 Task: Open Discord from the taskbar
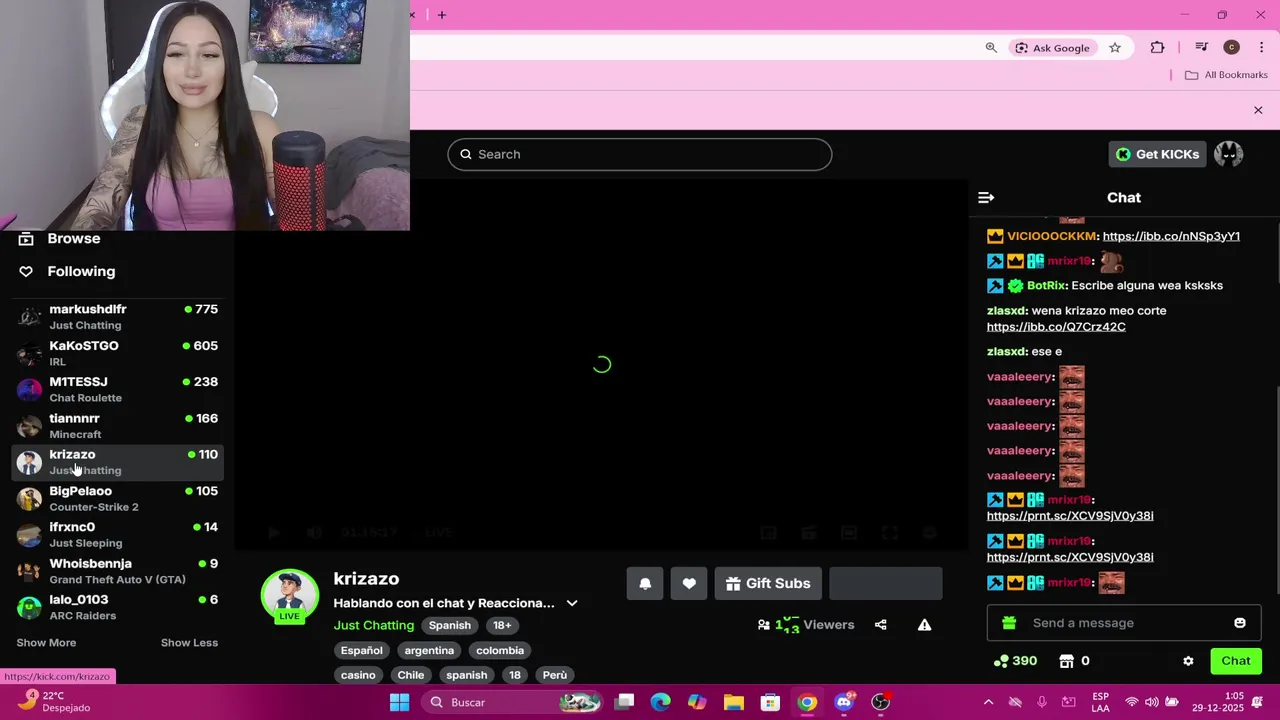[x=845, y=702]
